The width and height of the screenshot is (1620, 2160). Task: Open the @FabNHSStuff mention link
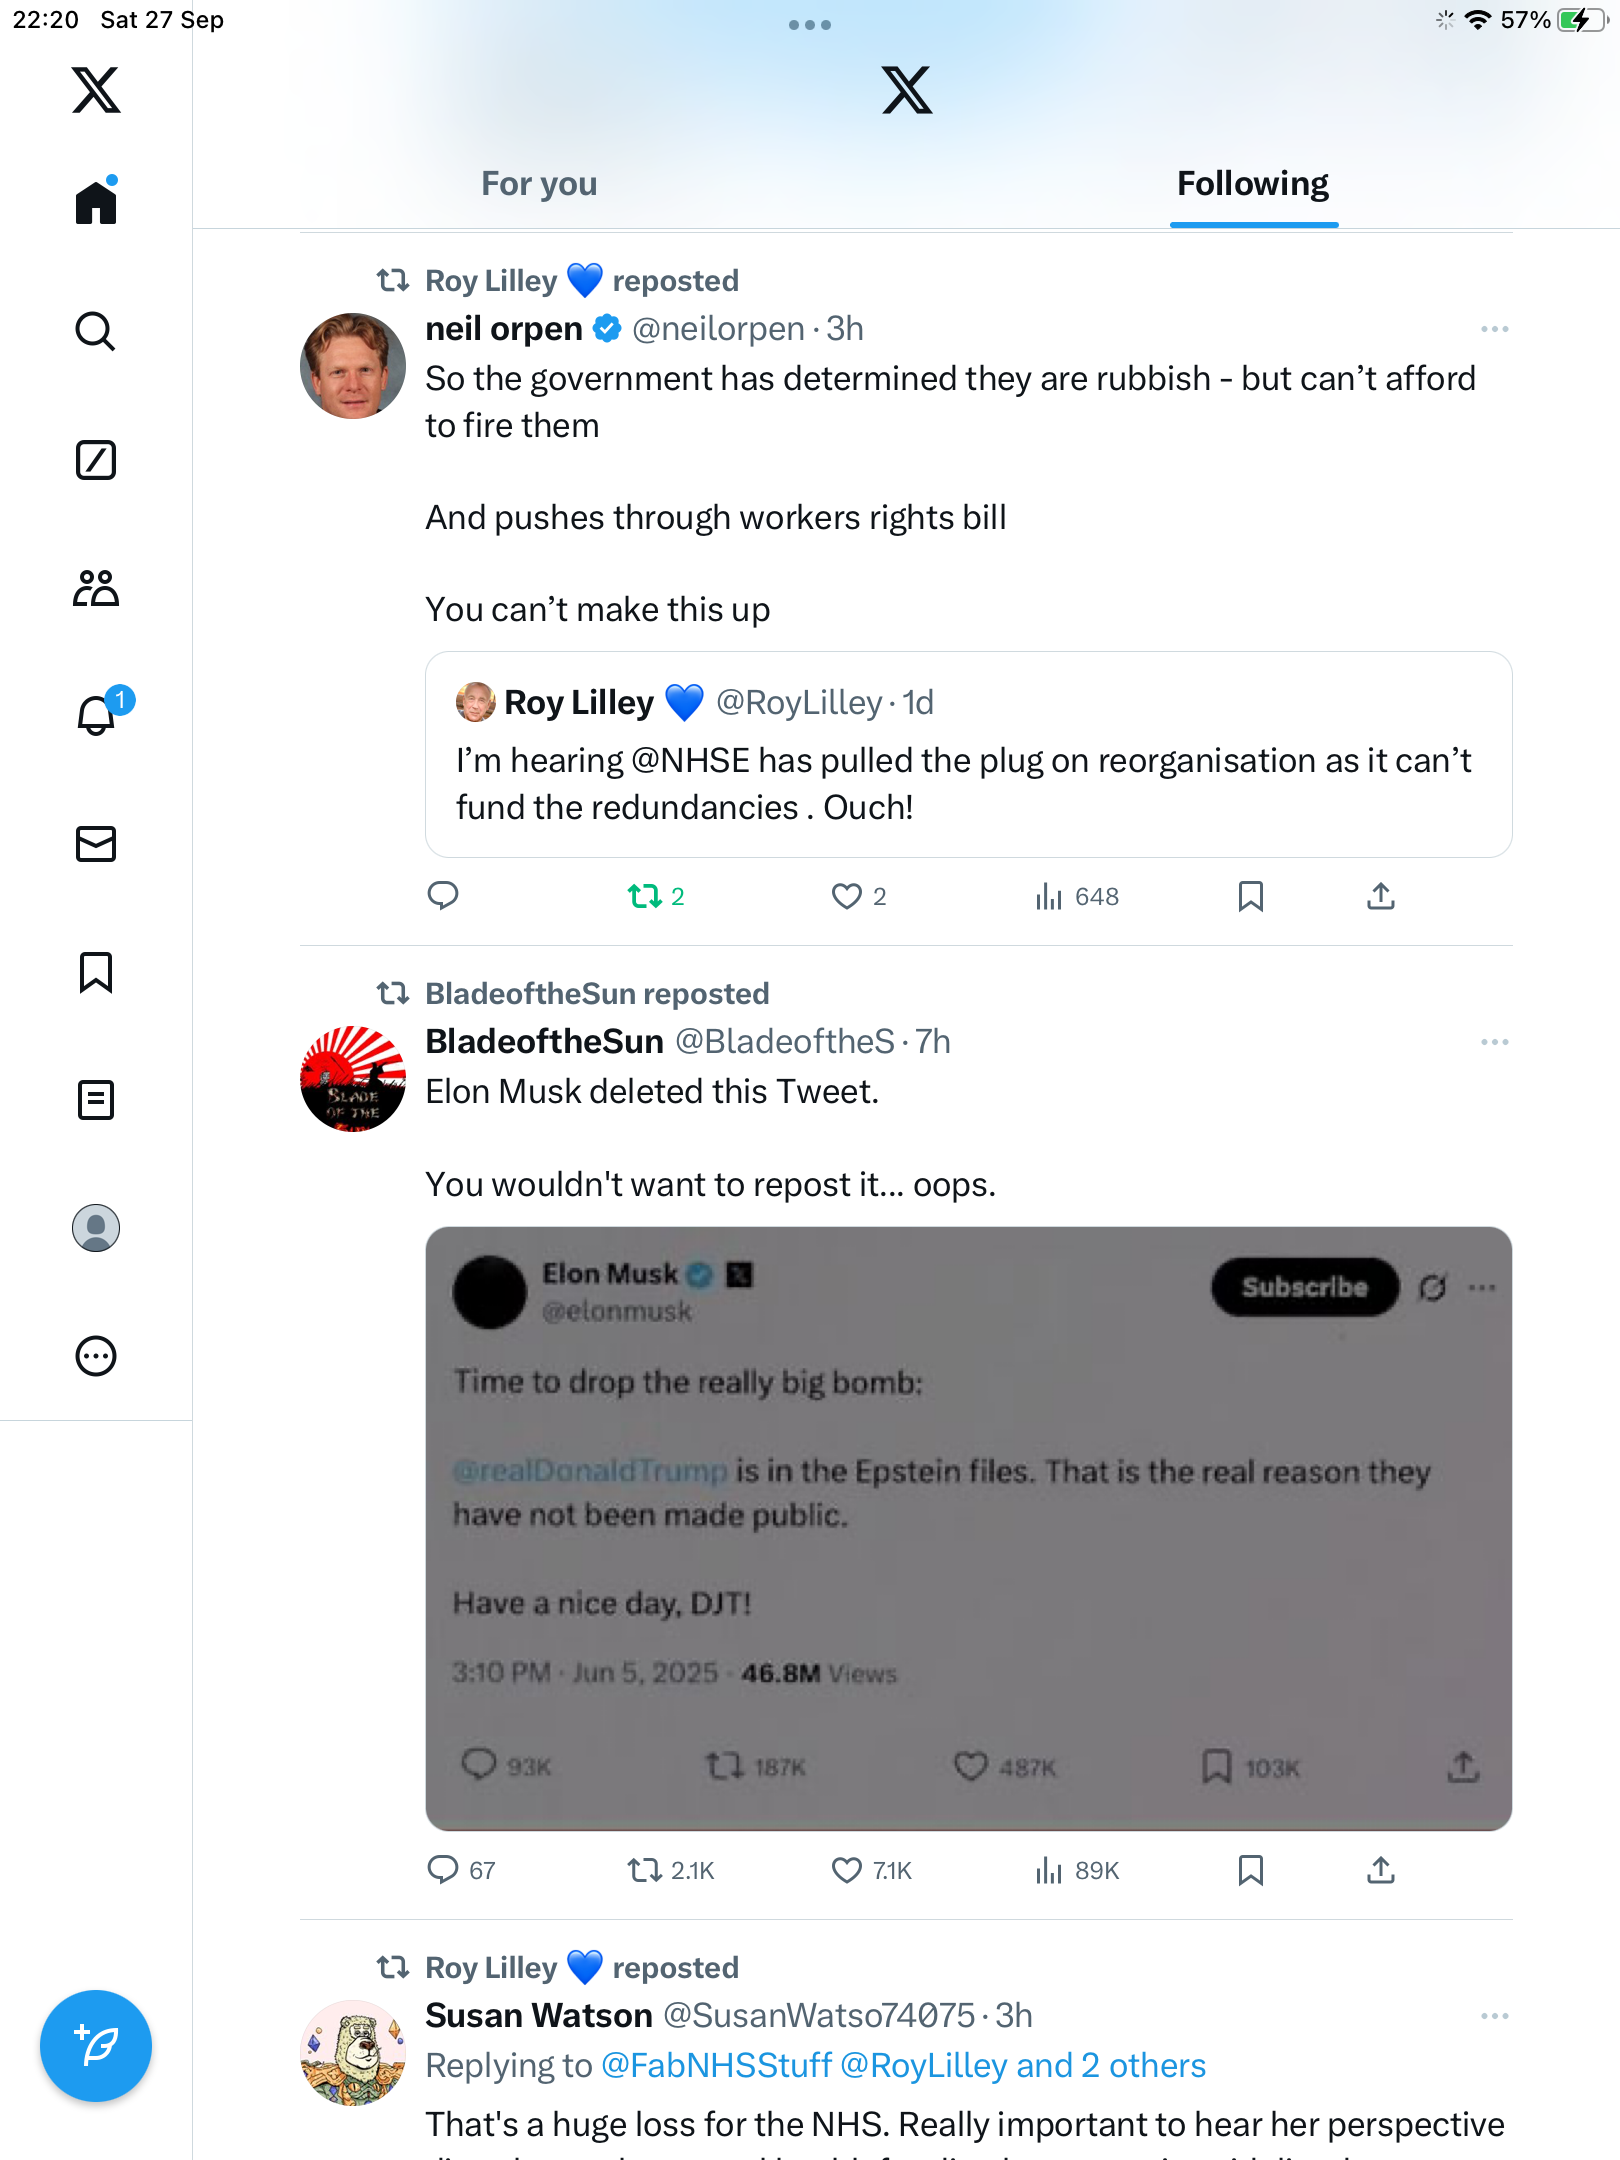pyautogui.click(x=716, y=2066)
